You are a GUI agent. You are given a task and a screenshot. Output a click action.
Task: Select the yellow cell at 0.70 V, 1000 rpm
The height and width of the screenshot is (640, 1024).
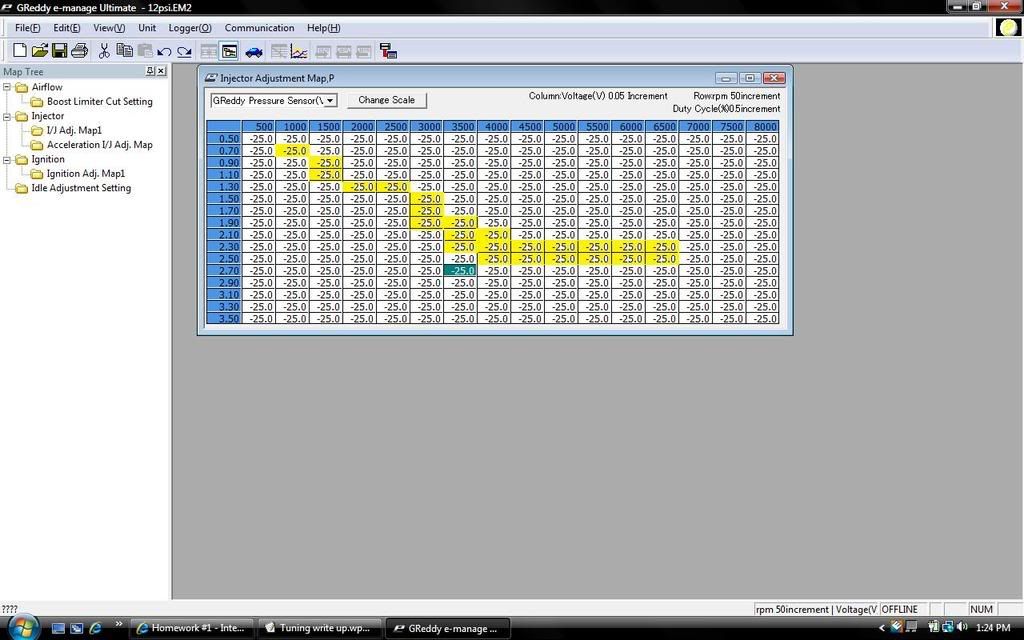coord(292,151)
